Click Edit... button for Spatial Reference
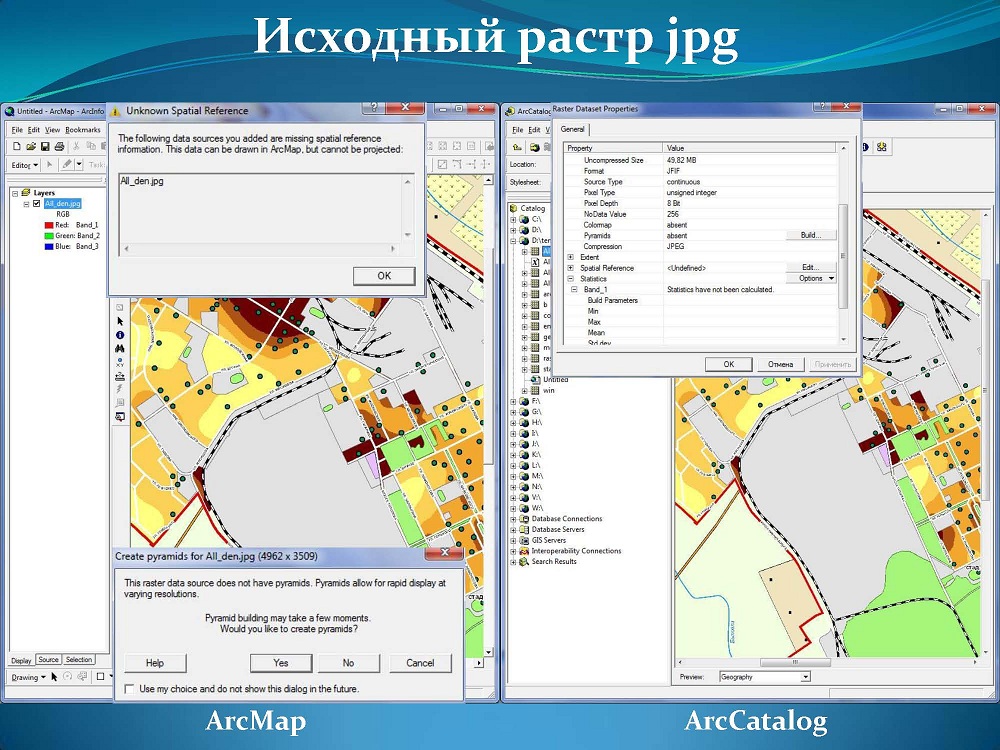 click(810, 268)
